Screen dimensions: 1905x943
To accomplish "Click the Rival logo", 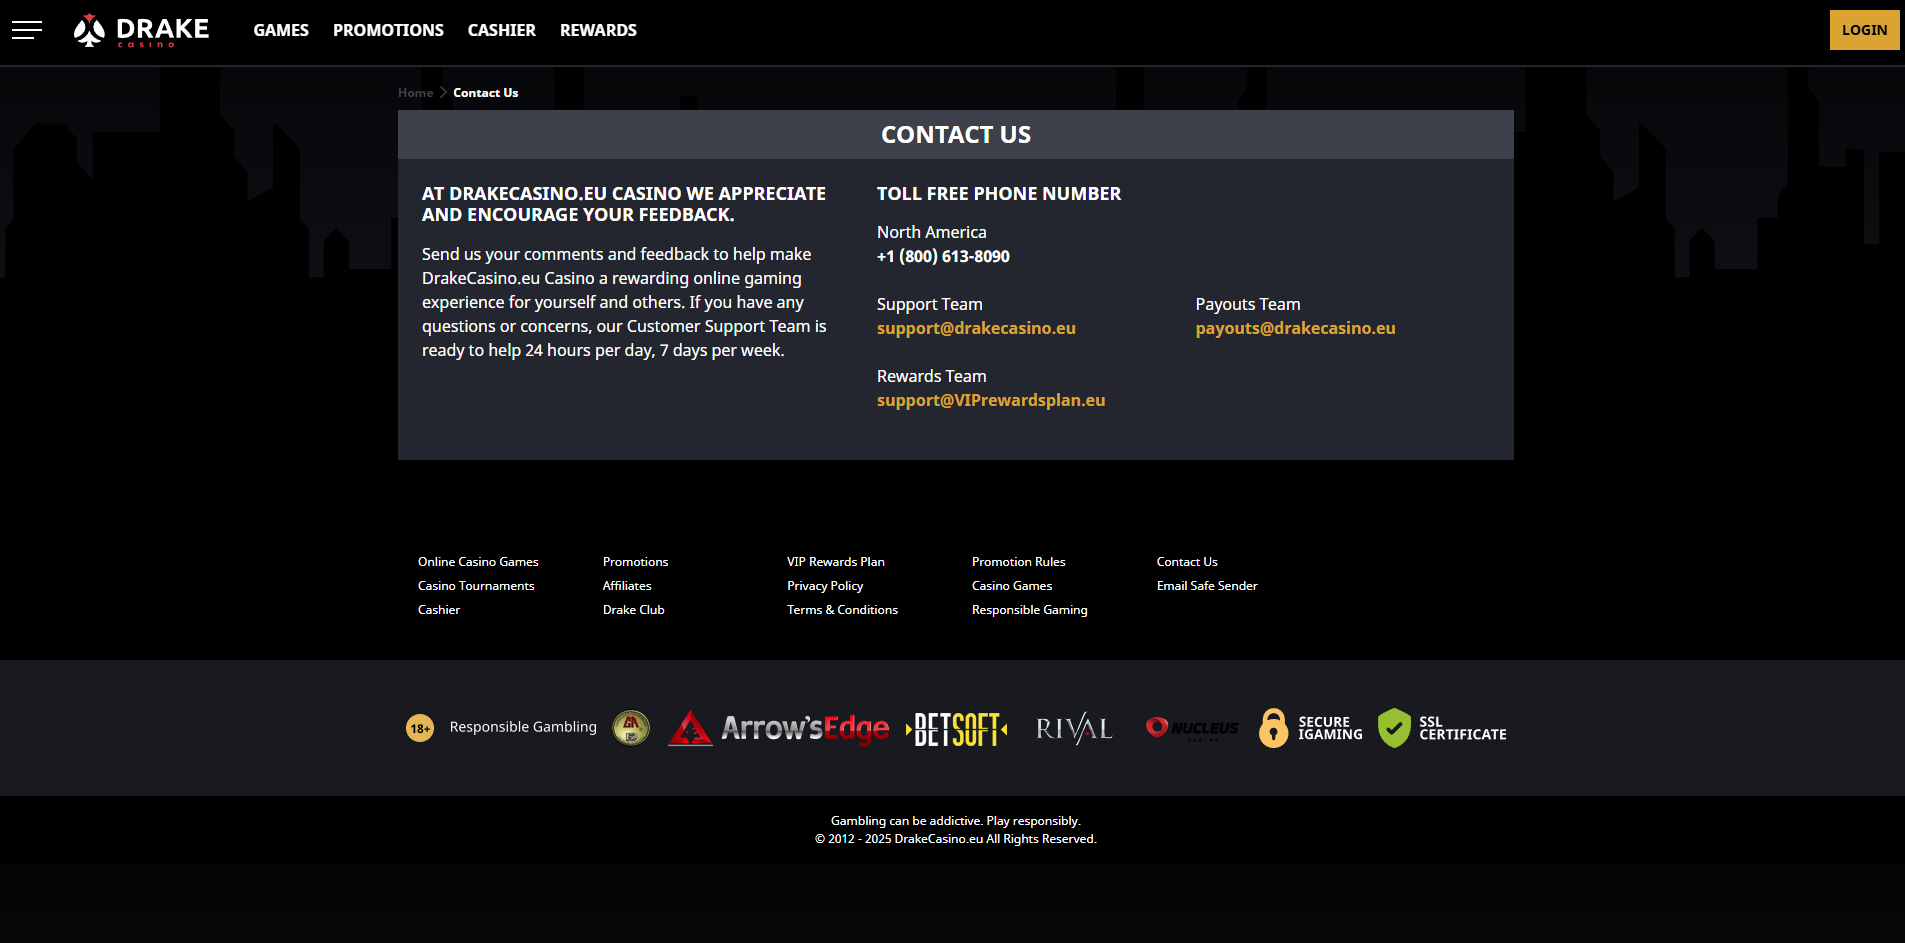I will pos(1074,729).
